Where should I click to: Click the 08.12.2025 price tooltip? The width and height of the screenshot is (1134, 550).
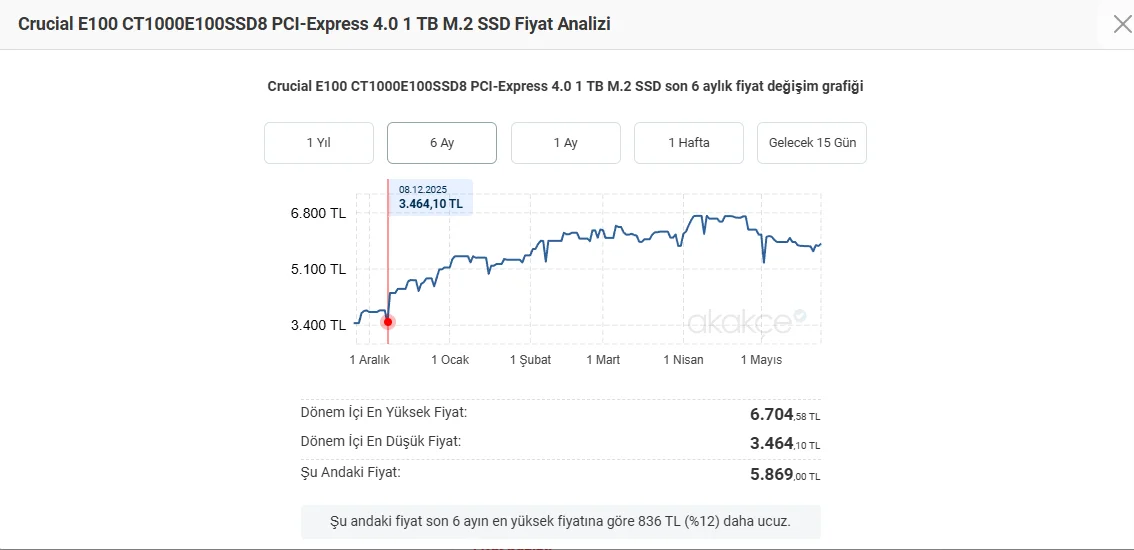coord(430,197)
